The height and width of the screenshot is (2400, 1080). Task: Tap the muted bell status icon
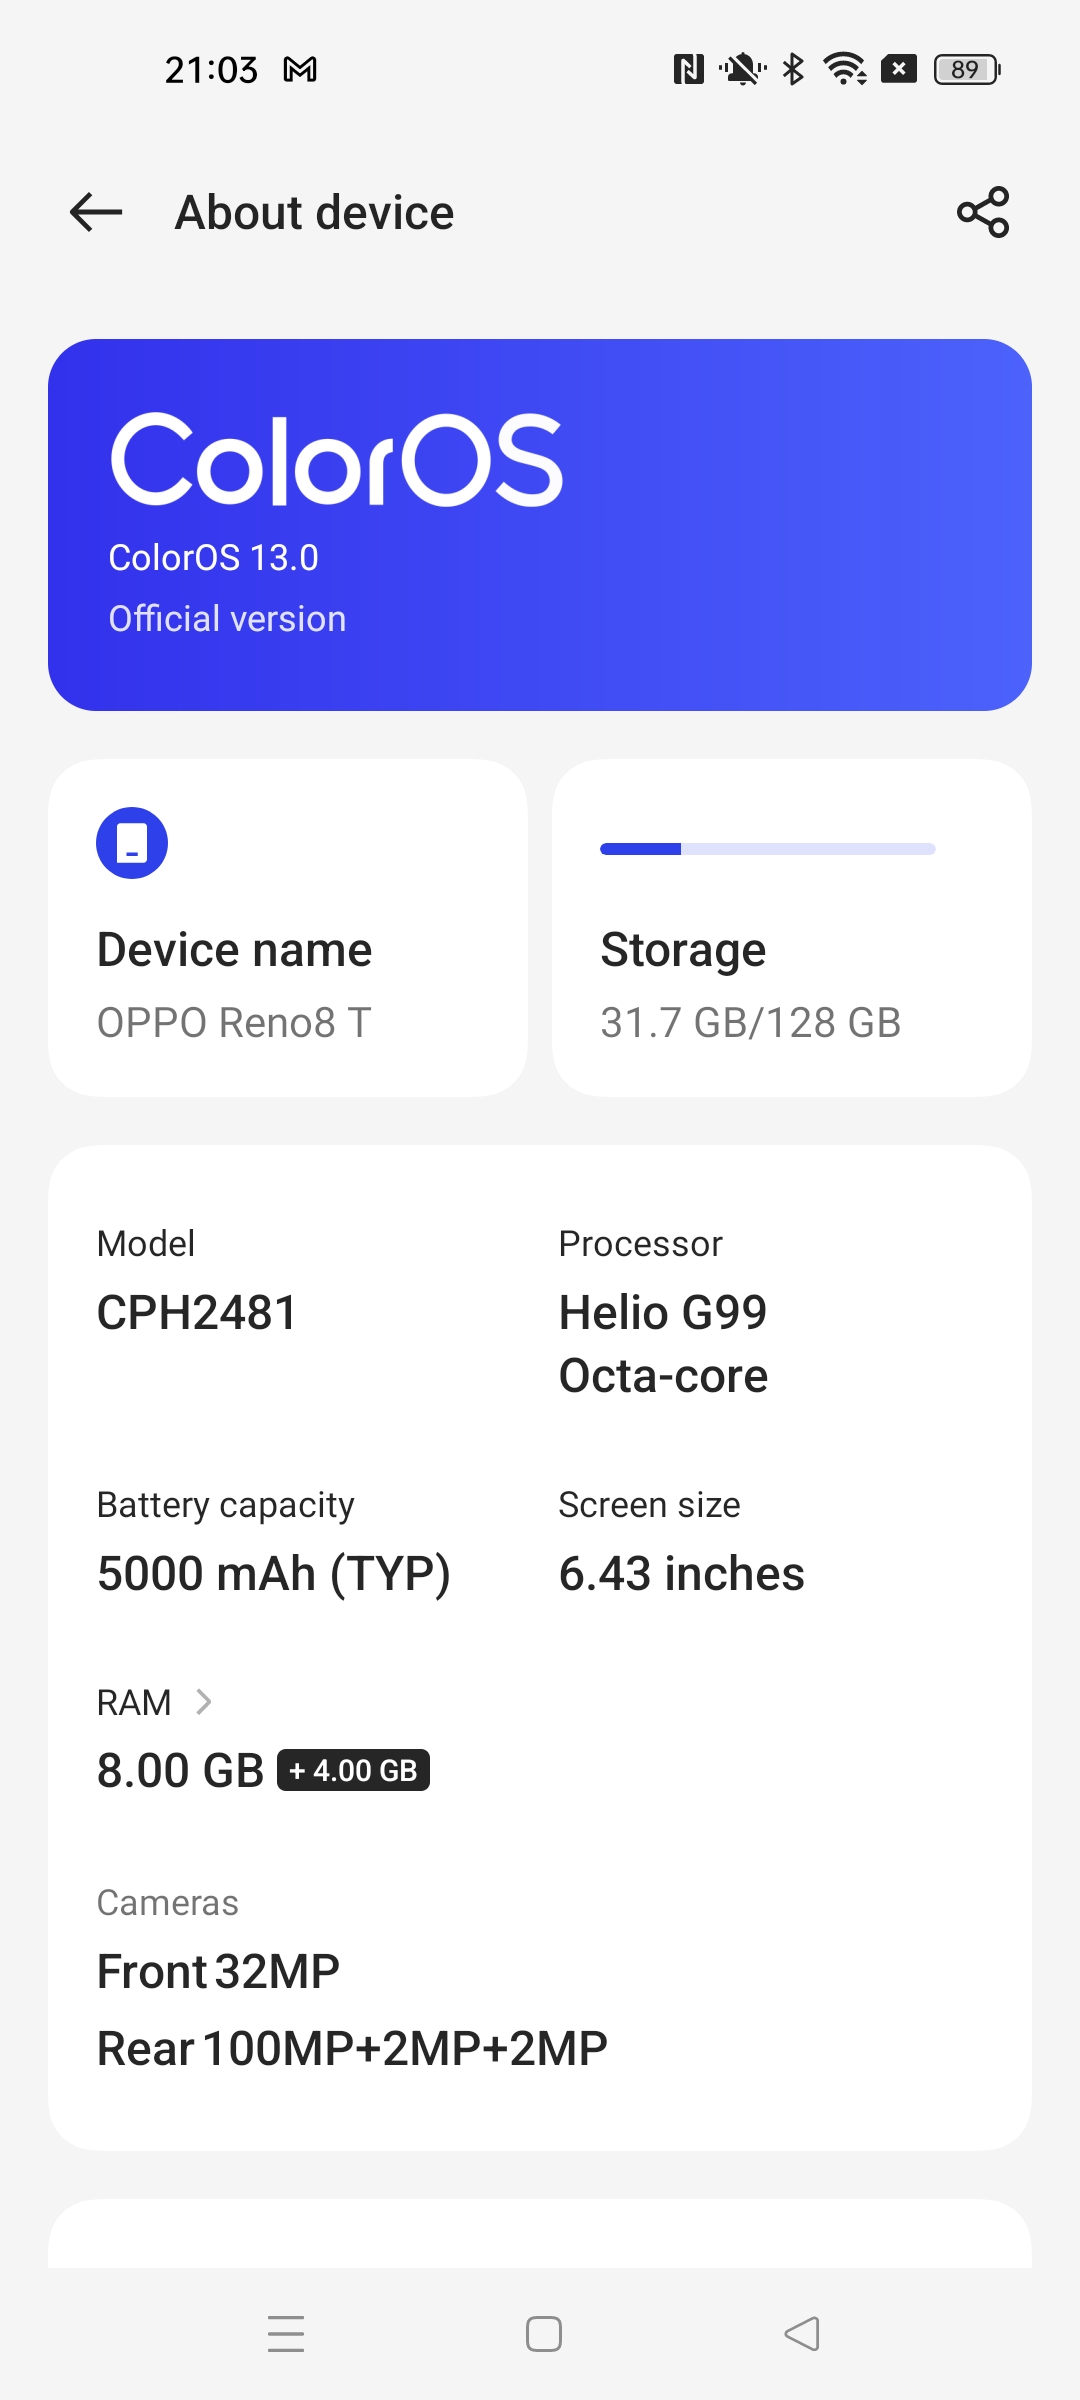(743, 69)
